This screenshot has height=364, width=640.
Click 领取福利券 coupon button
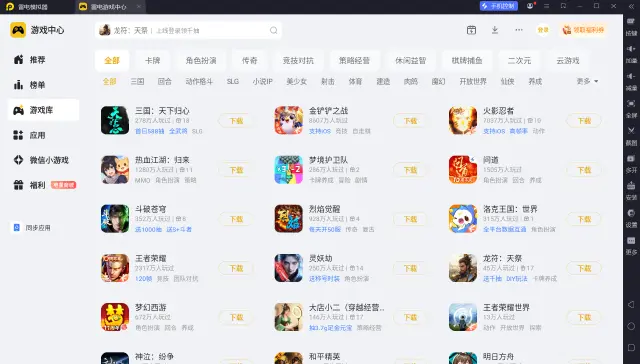click(583, 30)
